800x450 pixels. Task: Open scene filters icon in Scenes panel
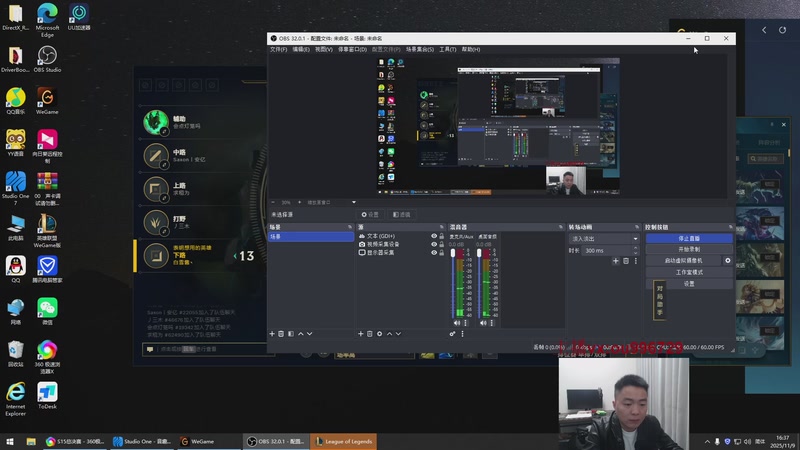click(x=291, y=334)
